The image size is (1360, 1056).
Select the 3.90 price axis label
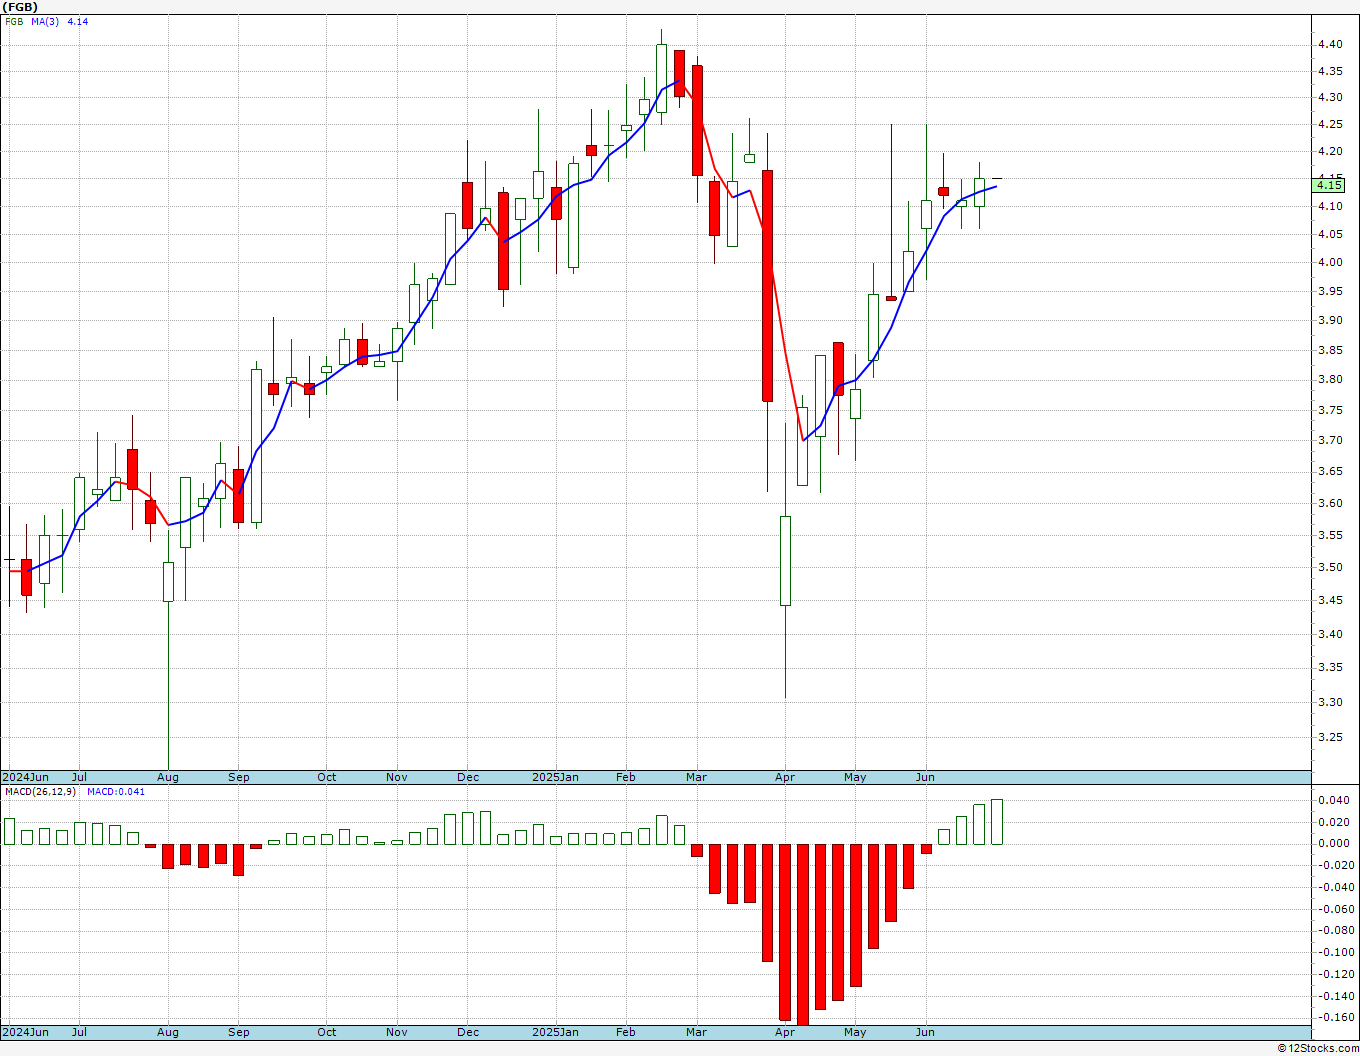click(x=1330, y=320)
